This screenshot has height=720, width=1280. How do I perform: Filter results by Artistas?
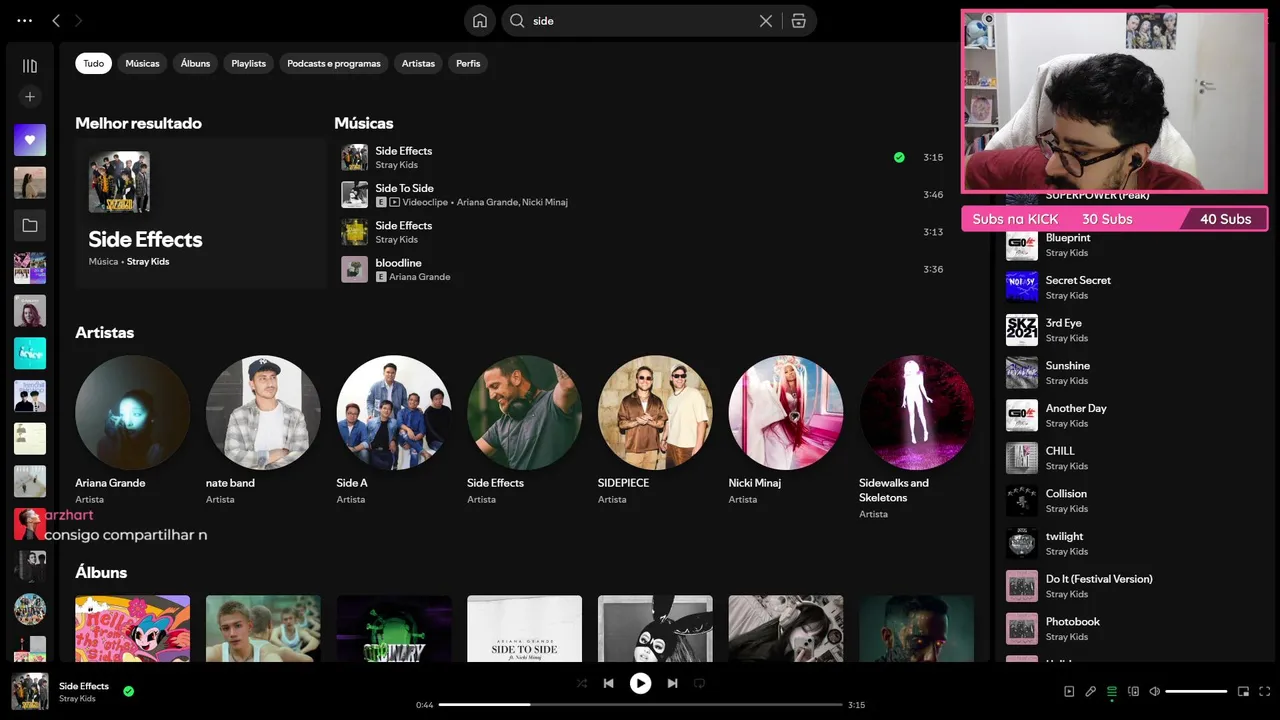(x=418, y=63)
